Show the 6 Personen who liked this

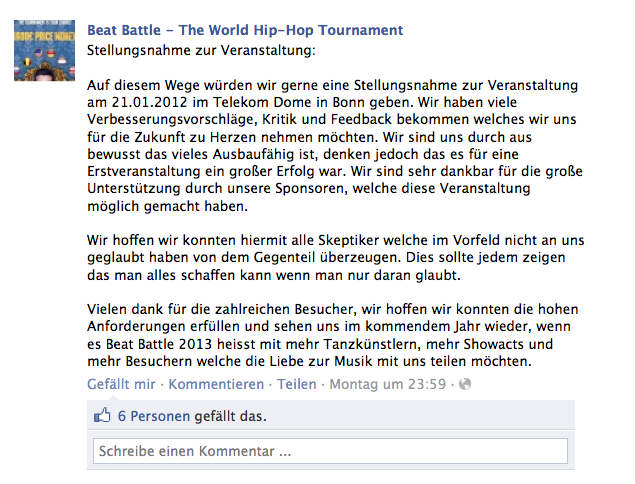[154, 416]
